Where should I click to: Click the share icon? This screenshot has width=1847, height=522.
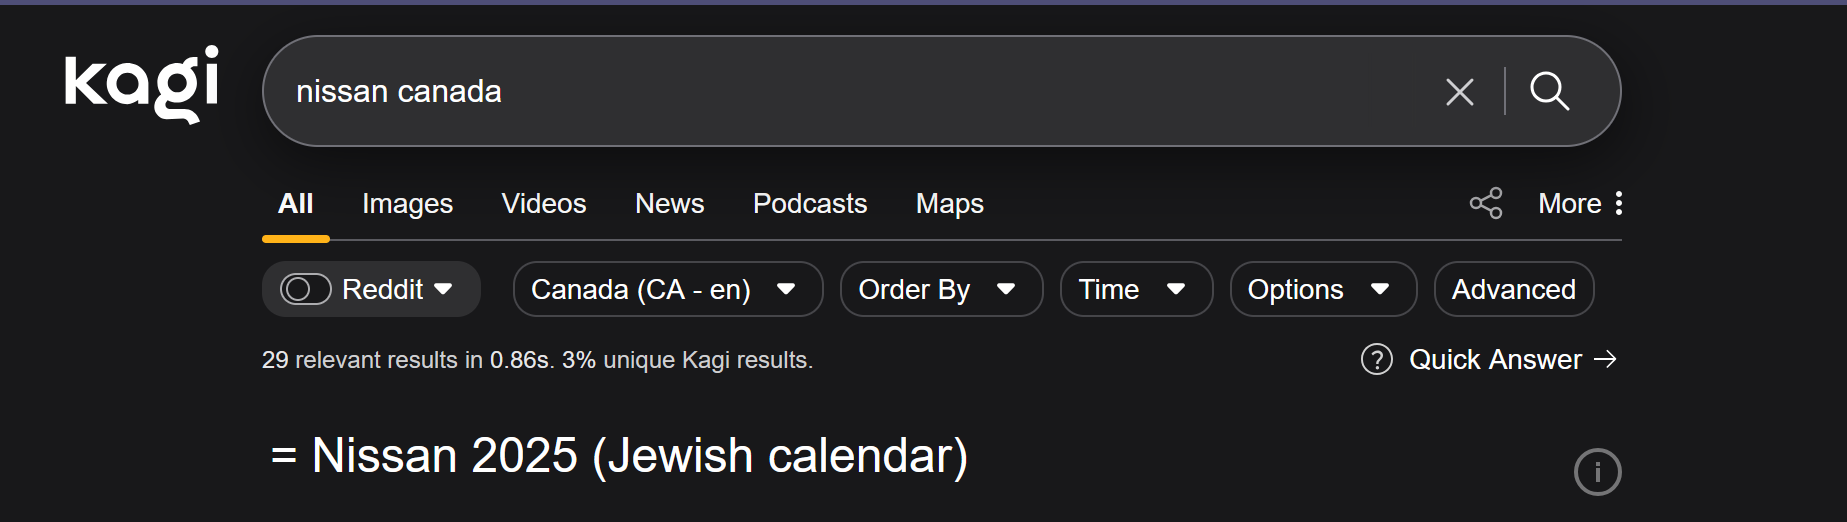[x=1485, y=203]
